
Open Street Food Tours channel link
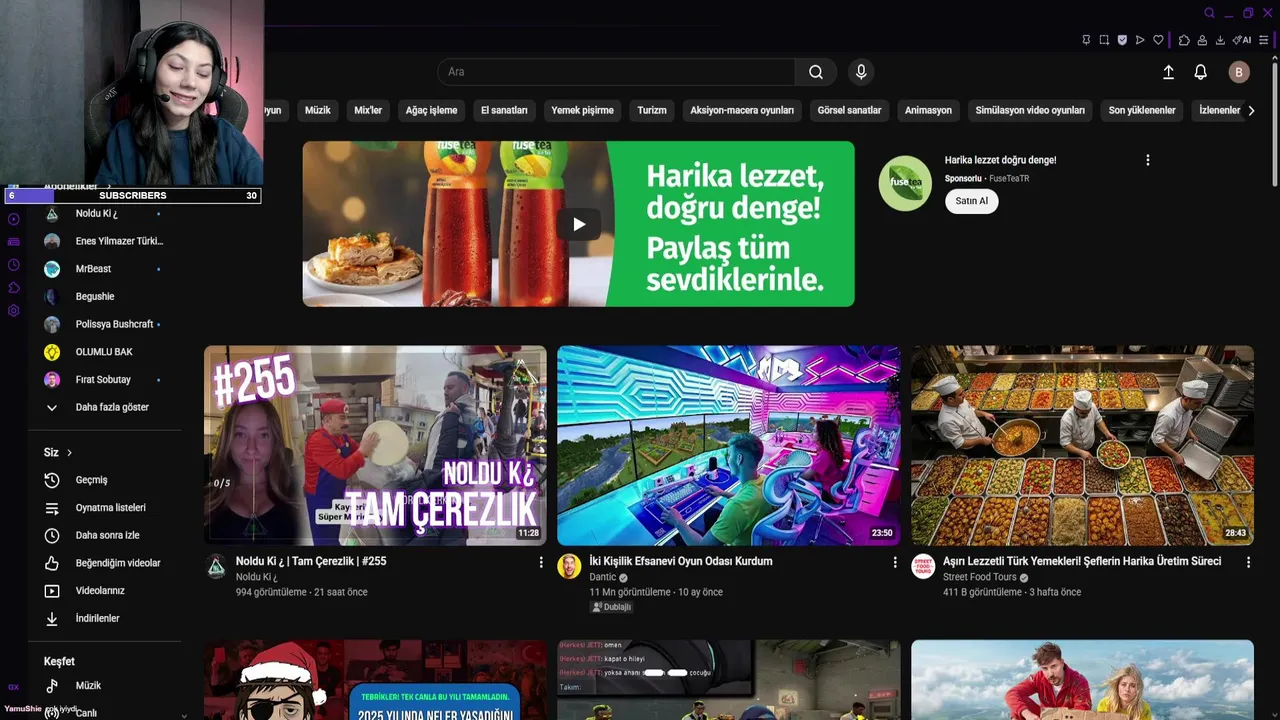979,577
